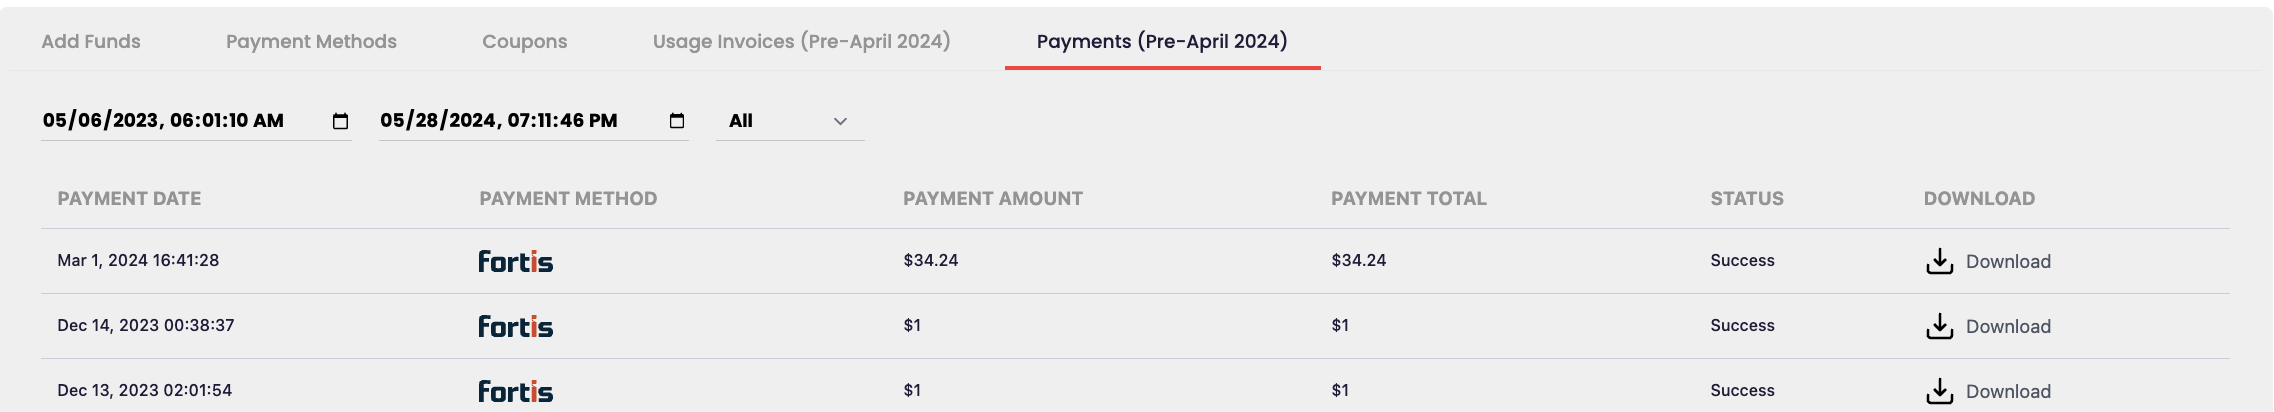Click the Payment Date column header
The height and width of the screenshot is (412, 2274).
click(x=129, y=199)
